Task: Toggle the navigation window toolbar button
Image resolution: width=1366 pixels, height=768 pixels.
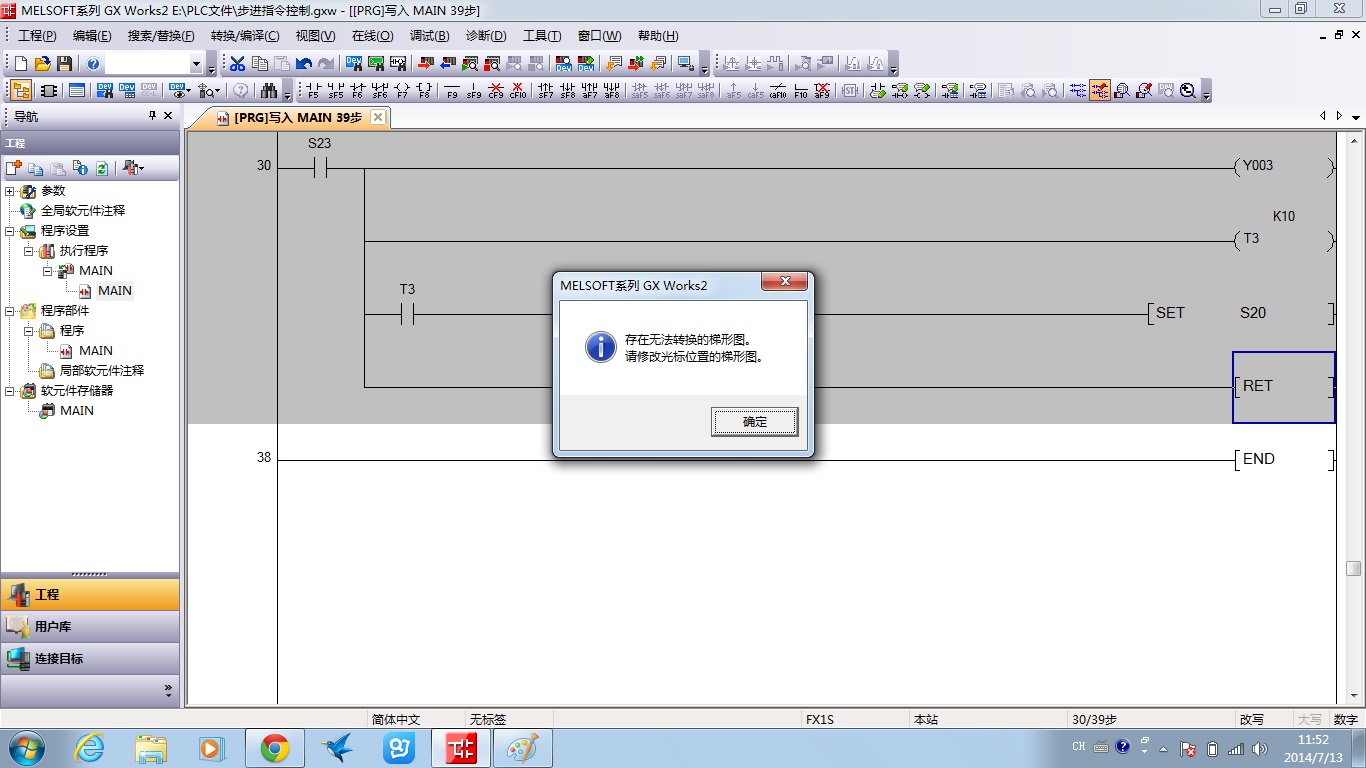Action: click(x=20, y=91)
